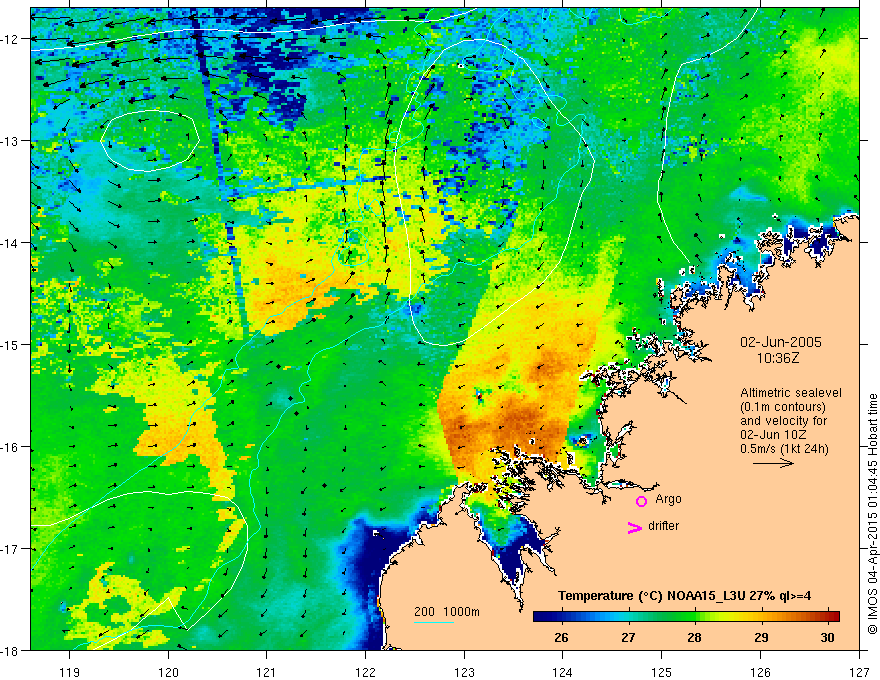The width and height of the screenshot is (880, 680).
Task: Click the 'Argo' legend label
Action: [668, 499]
